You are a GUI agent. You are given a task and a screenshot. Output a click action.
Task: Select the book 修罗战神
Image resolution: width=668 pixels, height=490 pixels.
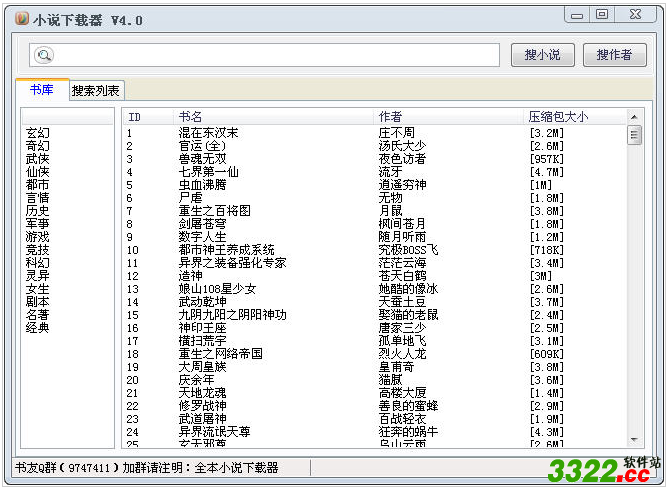click(202, 406)
